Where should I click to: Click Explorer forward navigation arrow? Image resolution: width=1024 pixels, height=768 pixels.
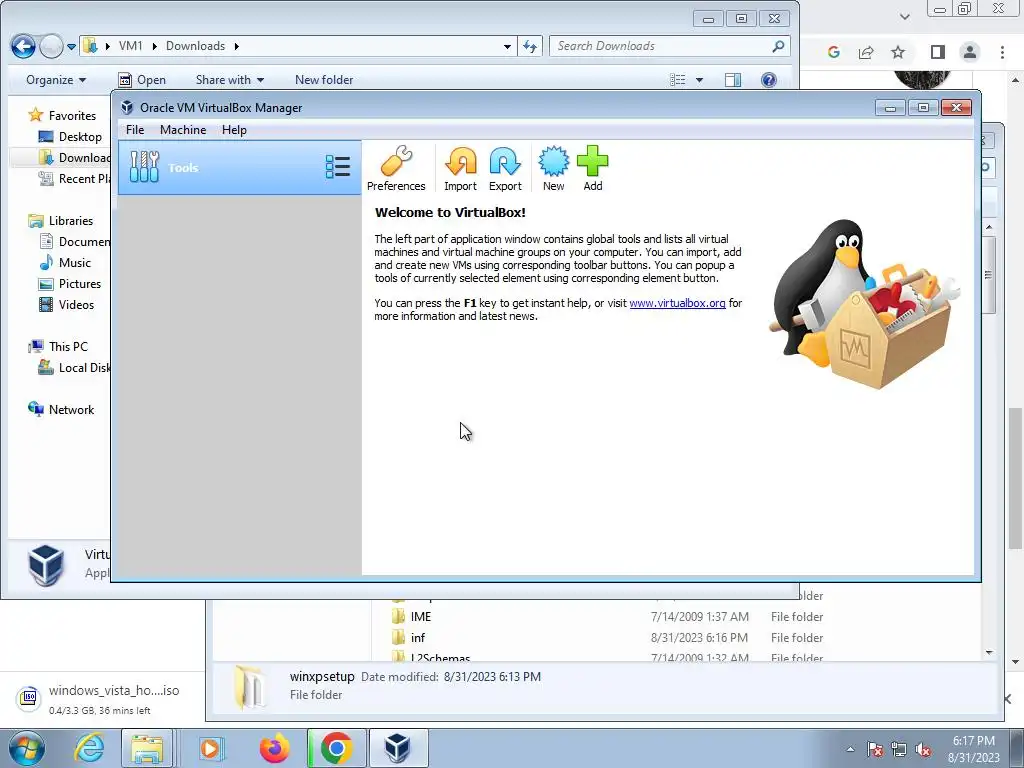coord(51,46)
